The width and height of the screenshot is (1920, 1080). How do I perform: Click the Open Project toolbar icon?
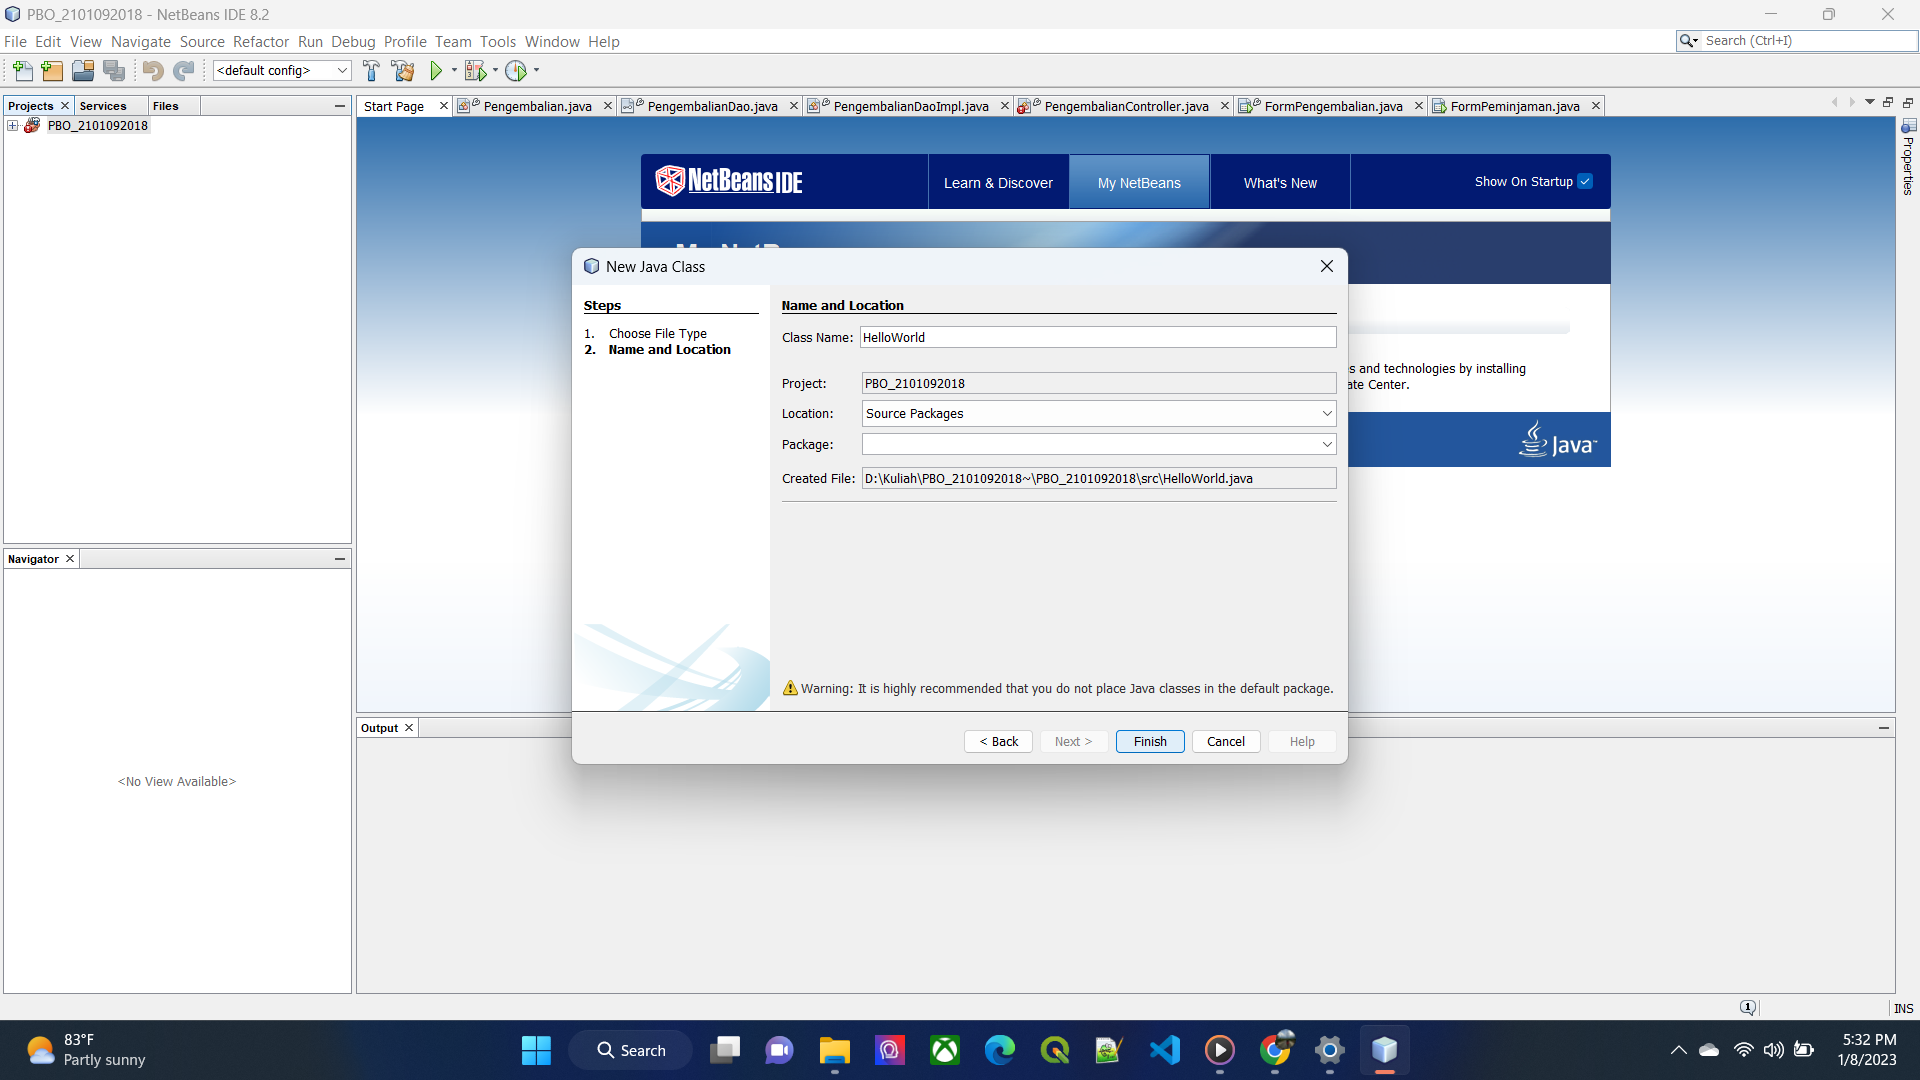pyautogui.click(x=83, y=70)
